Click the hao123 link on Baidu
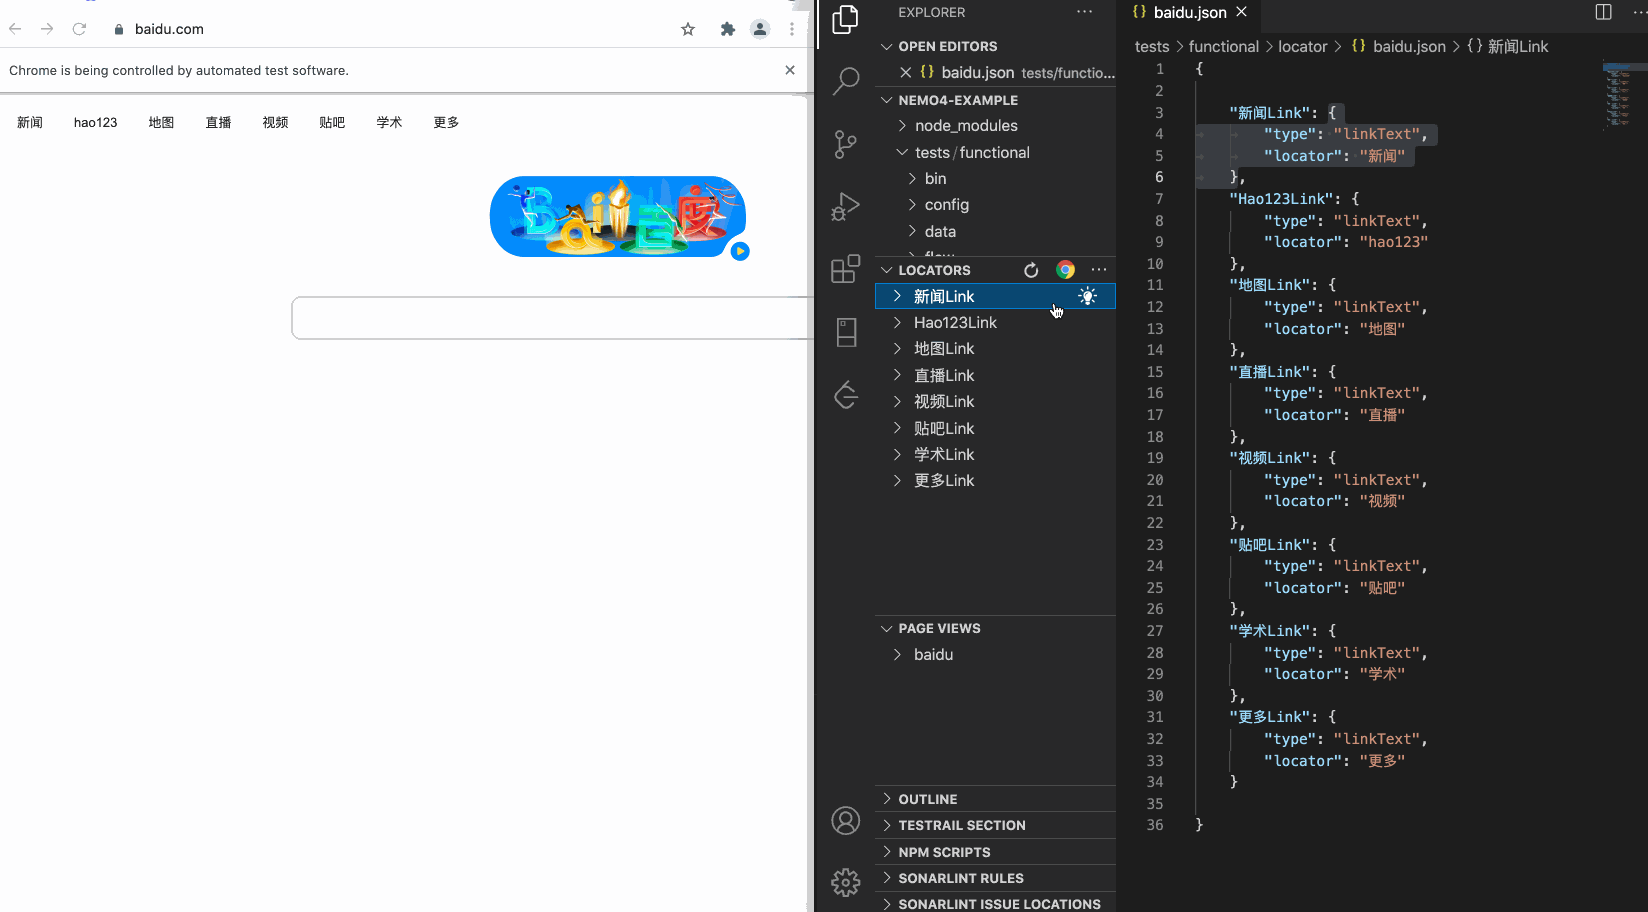1648x912 pixels. (x=95, y=122)
